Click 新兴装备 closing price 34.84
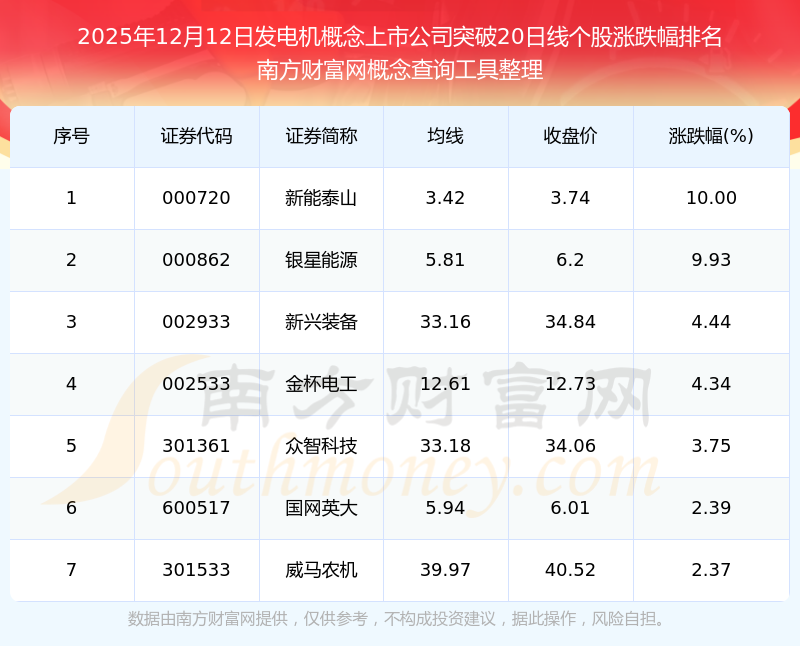800x646 pixels. tap(570, 322)
